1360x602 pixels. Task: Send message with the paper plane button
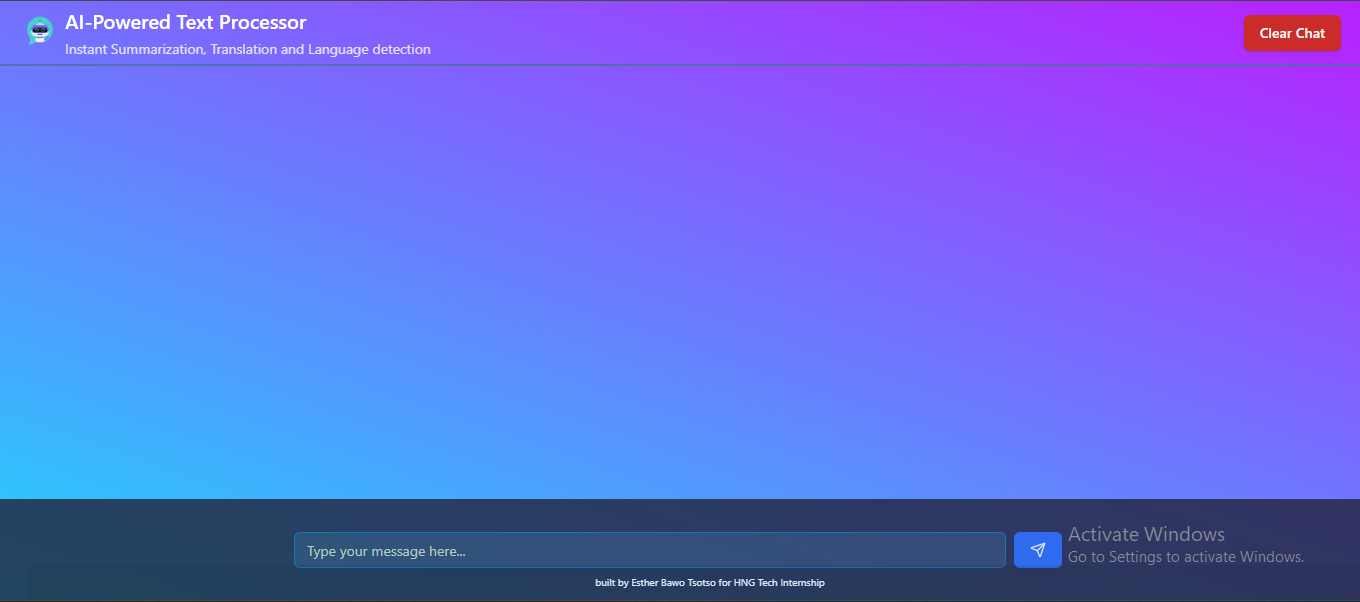[x=1038, y=550]
